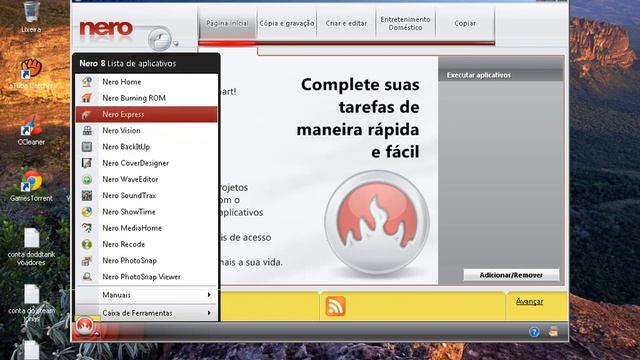Expand the Caixa de Ferramentas submenu arrow
640x360 pixels.
coord(209,313)
